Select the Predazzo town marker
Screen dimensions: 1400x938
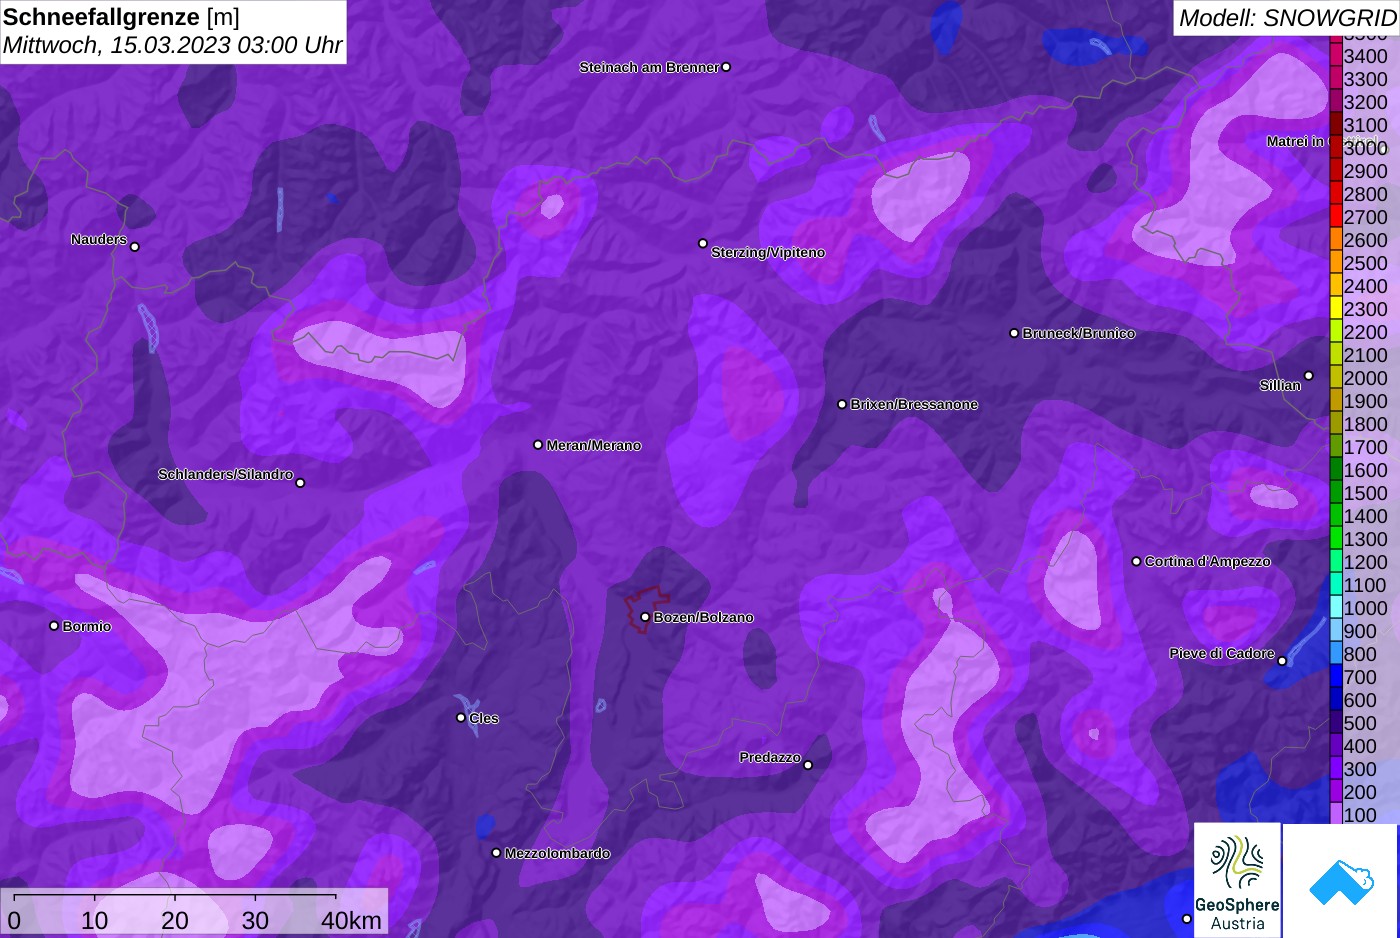coord(808,765)
